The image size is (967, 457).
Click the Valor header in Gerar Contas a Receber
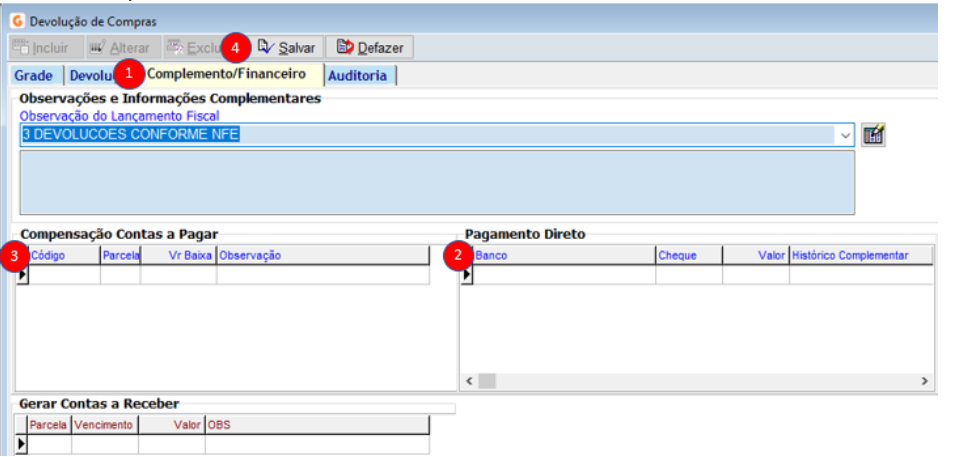pyautogui.click(x=171, y=425)
